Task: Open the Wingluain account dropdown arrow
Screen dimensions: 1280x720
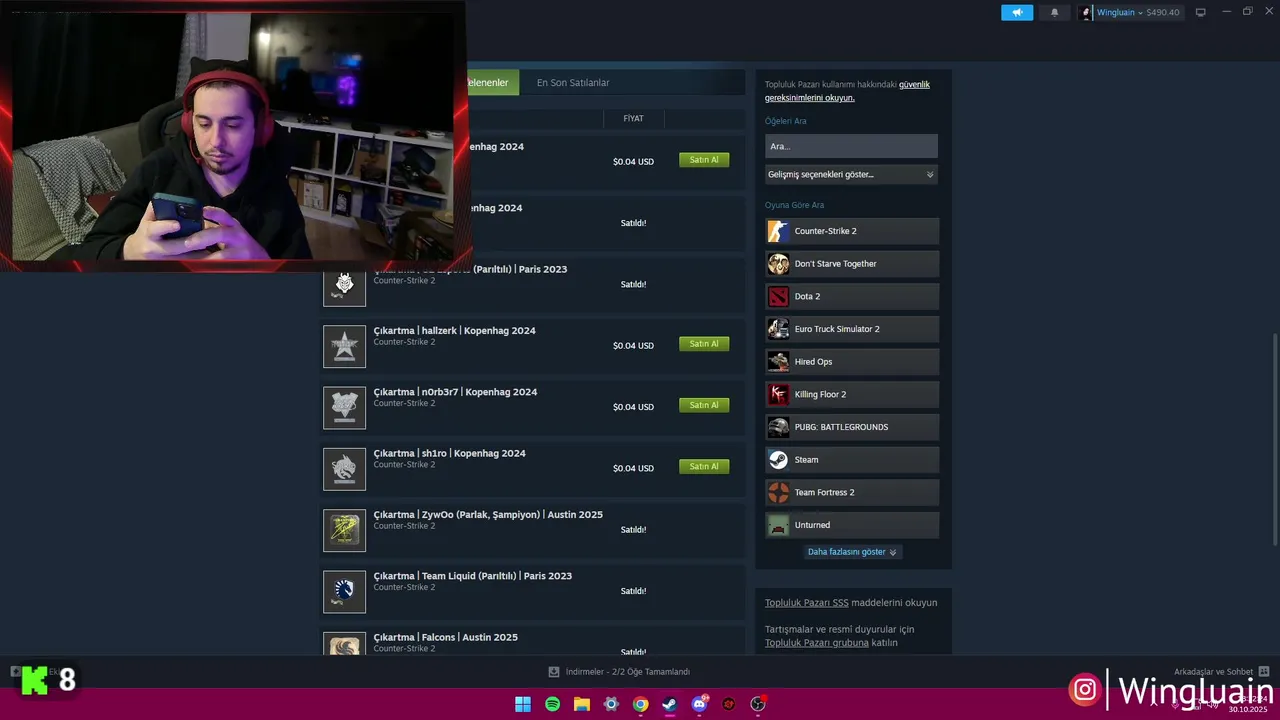Action: pos(1140,13)
